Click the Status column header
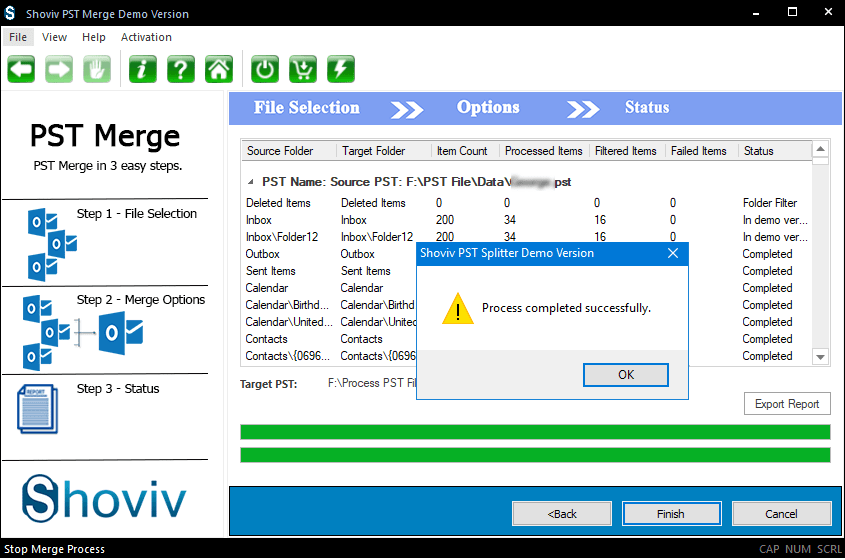The height and width of the screenshot is (560, 845). point(774,151)
